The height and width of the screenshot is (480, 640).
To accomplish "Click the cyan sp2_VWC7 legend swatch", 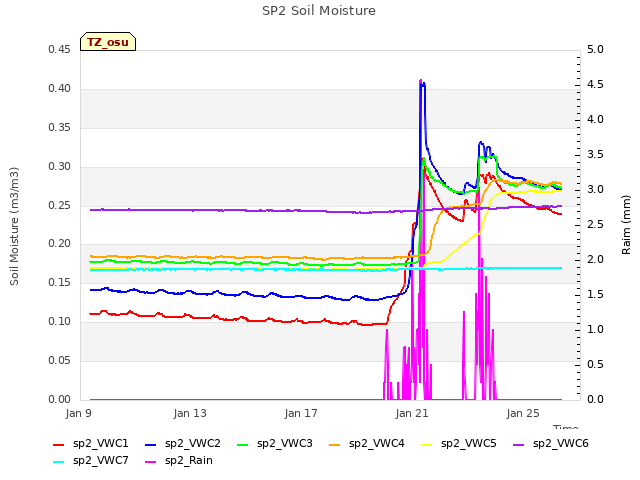I will click(59, 462).
